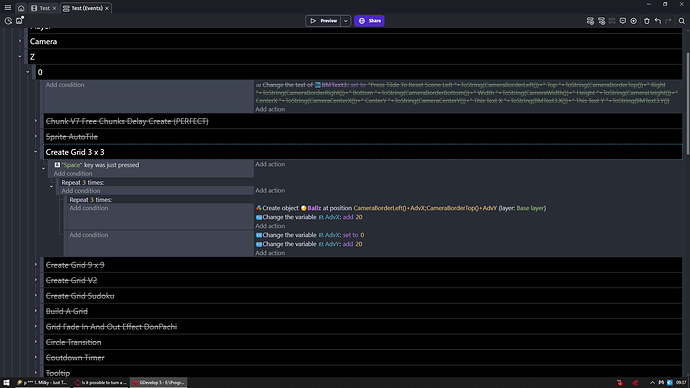Open the main hamburger menu
Viewport: 690px width, 388px height.
pyautogui.click(x=7, y=7)
